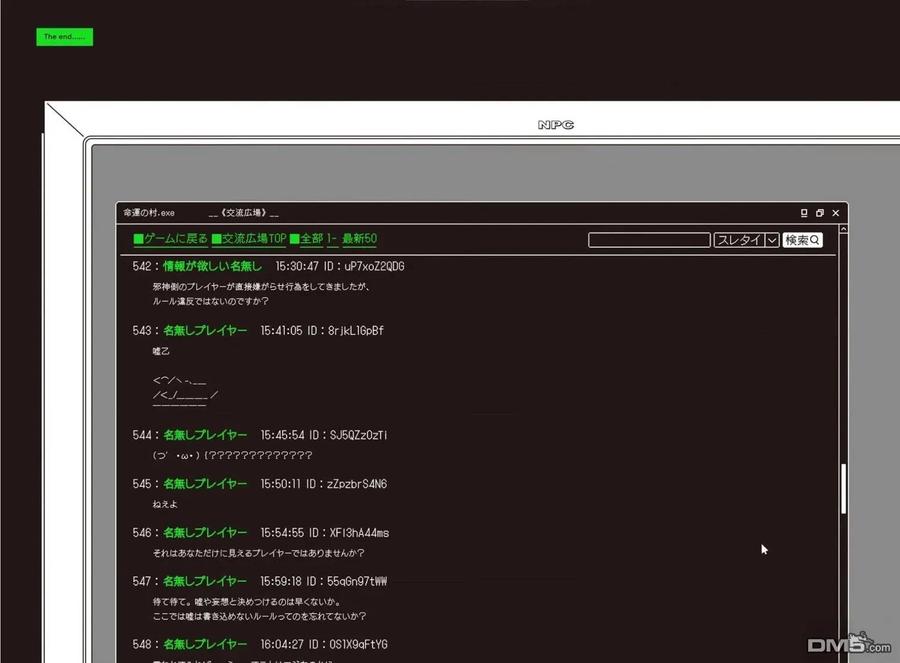The image size is (900, 663).
Task: Click ID 'XFI3hA44ms' on post 546
Action: point(359,533)
